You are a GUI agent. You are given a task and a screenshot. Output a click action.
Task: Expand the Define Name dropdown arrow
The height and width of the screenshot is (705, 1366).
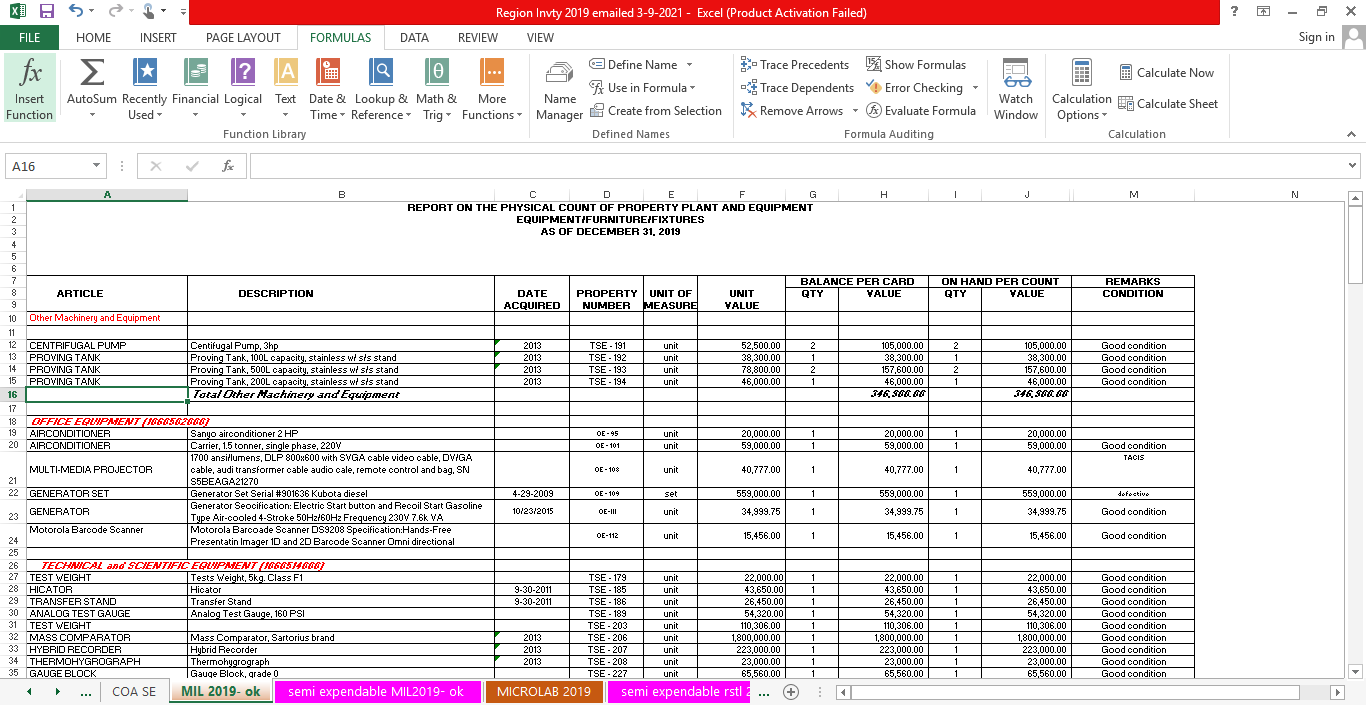tap(689, 64)
